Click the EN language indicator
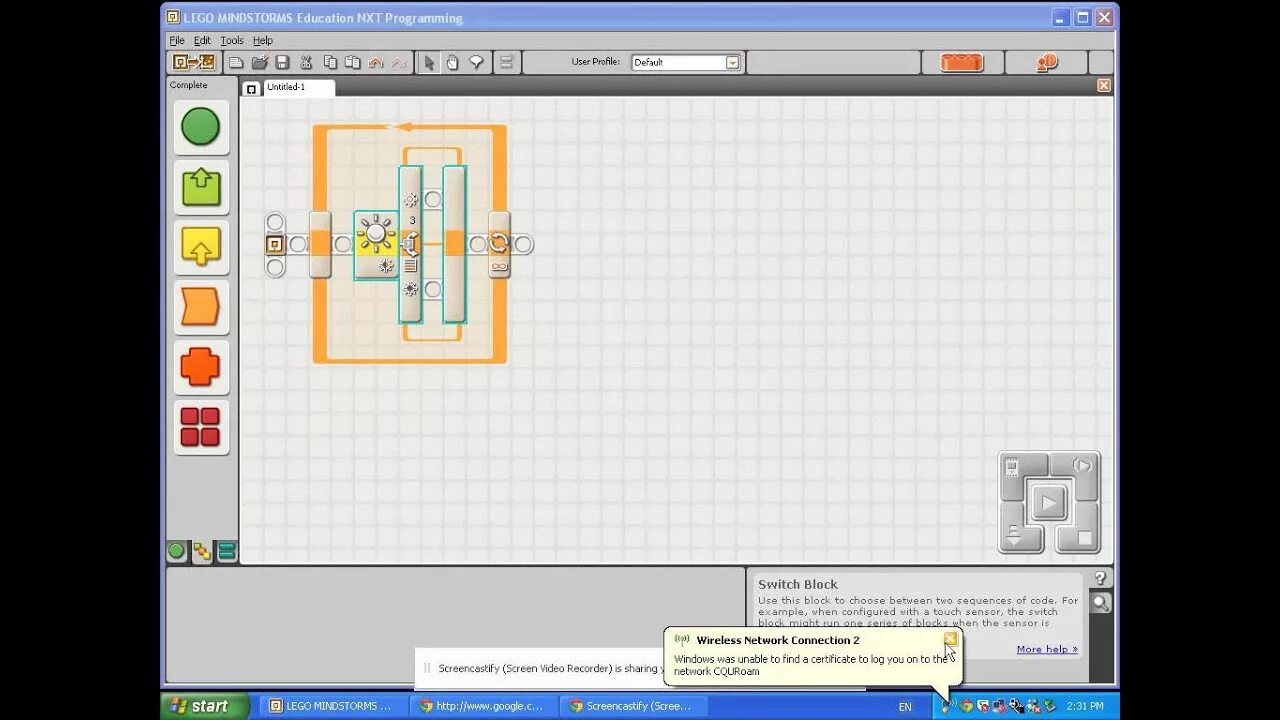This screenshot has width=1280, height=720. (905, 707)
